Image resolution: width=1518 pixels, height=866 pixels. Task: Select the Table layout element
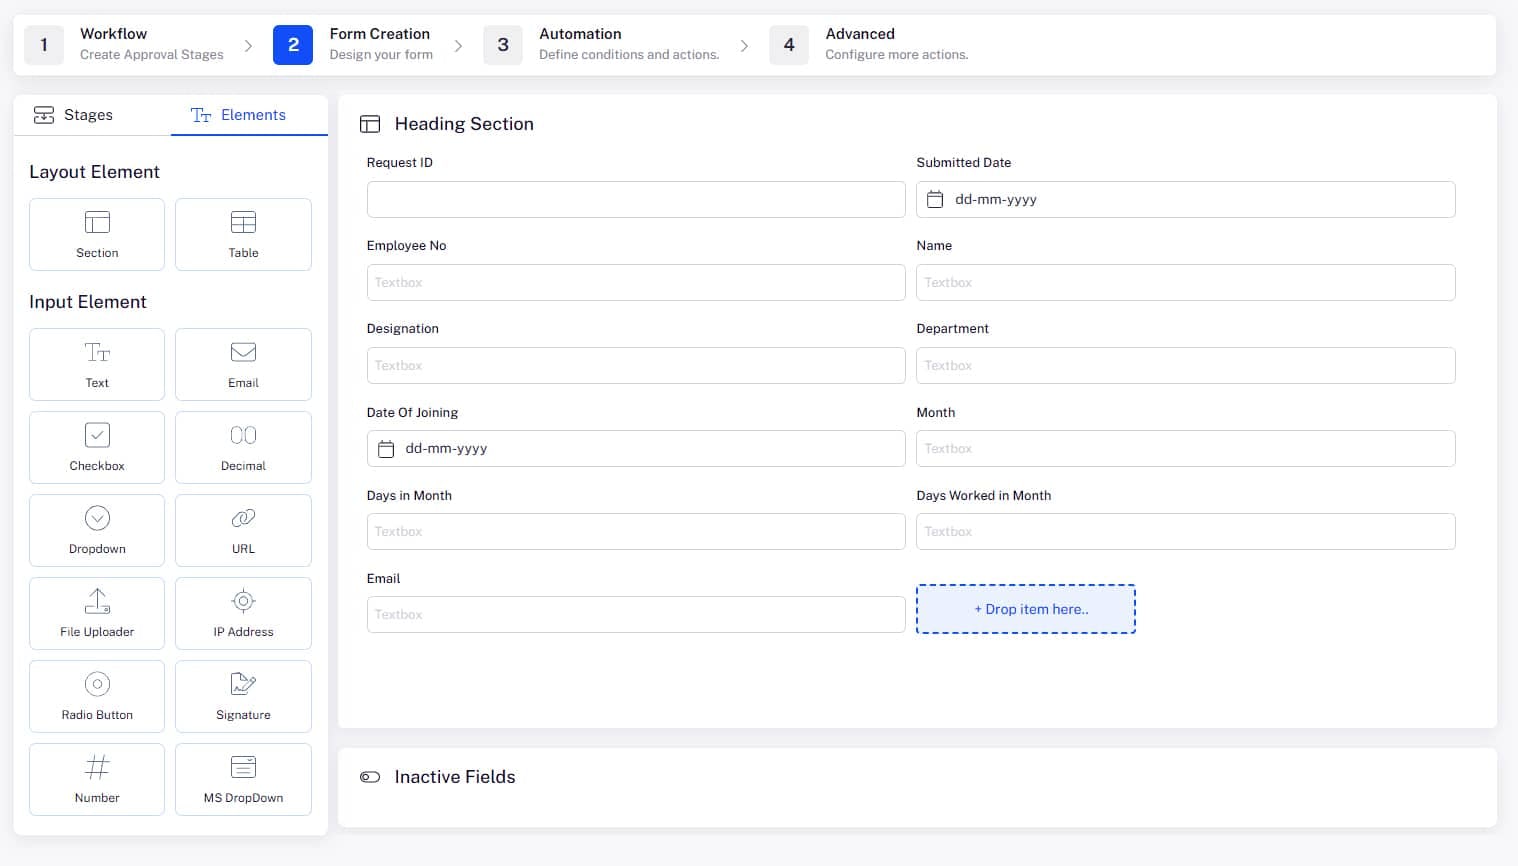243,234
